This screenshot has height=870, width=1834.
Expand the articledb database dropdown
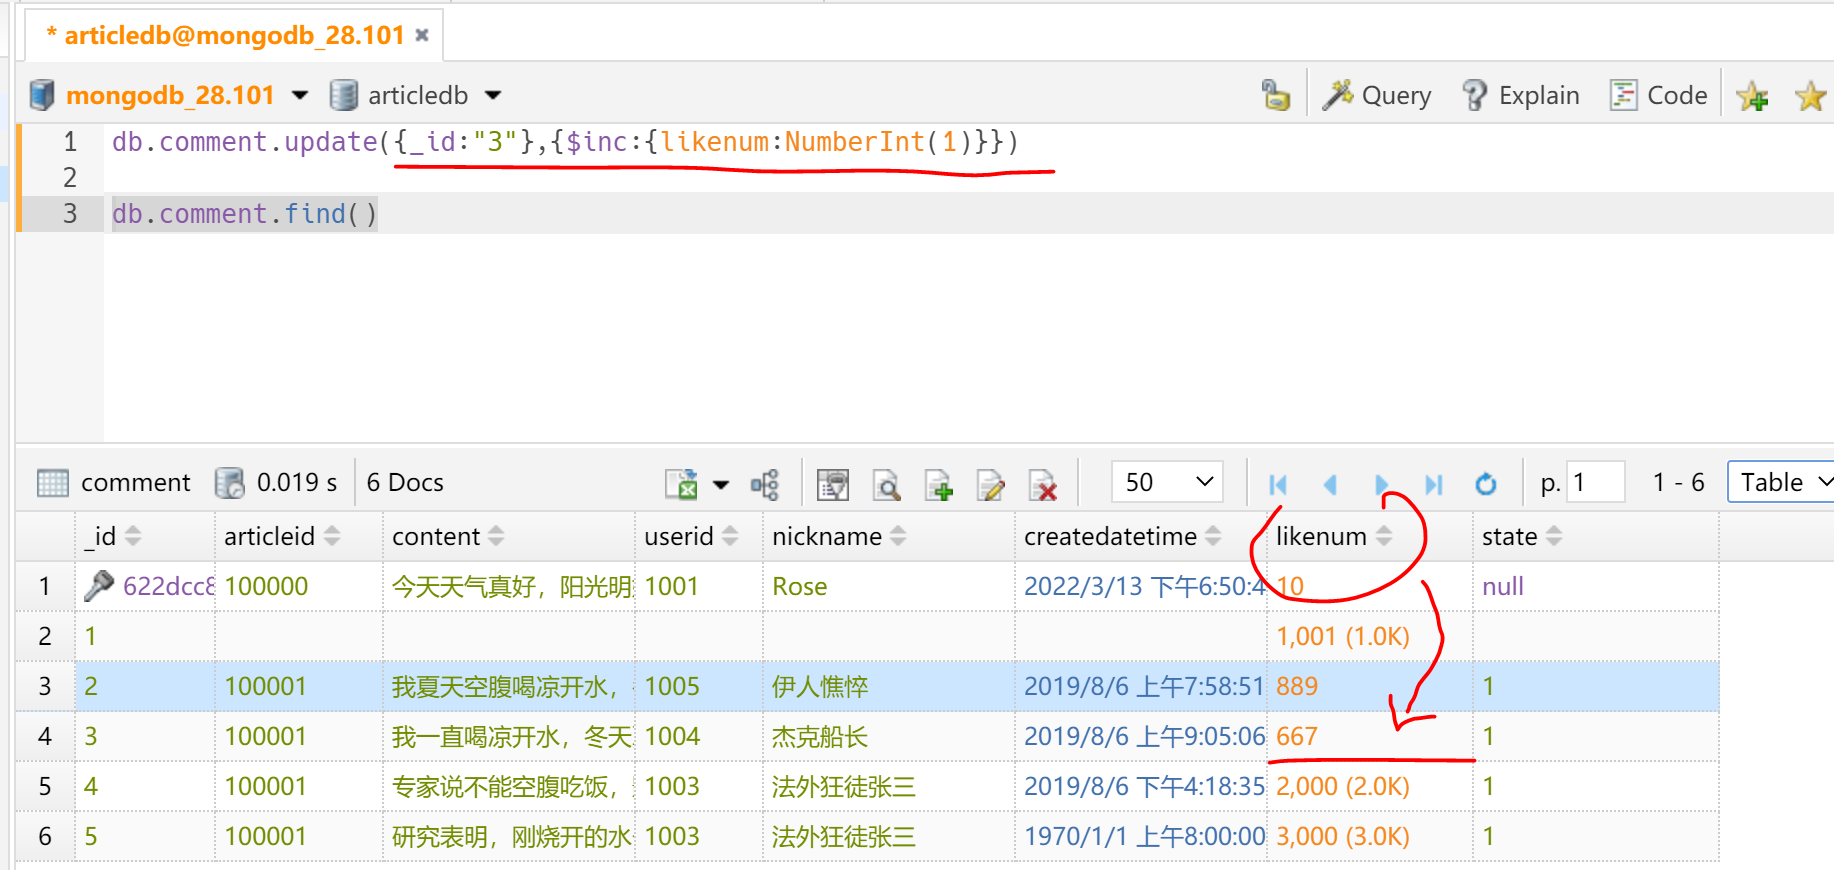[493, 95]
